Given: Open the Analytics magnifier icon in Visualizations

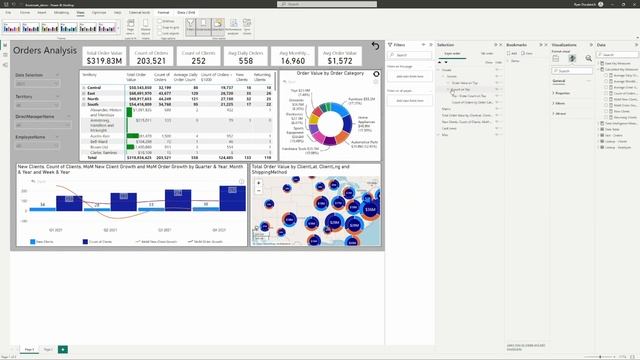Looking at the screenshot, I should (589, 59).
